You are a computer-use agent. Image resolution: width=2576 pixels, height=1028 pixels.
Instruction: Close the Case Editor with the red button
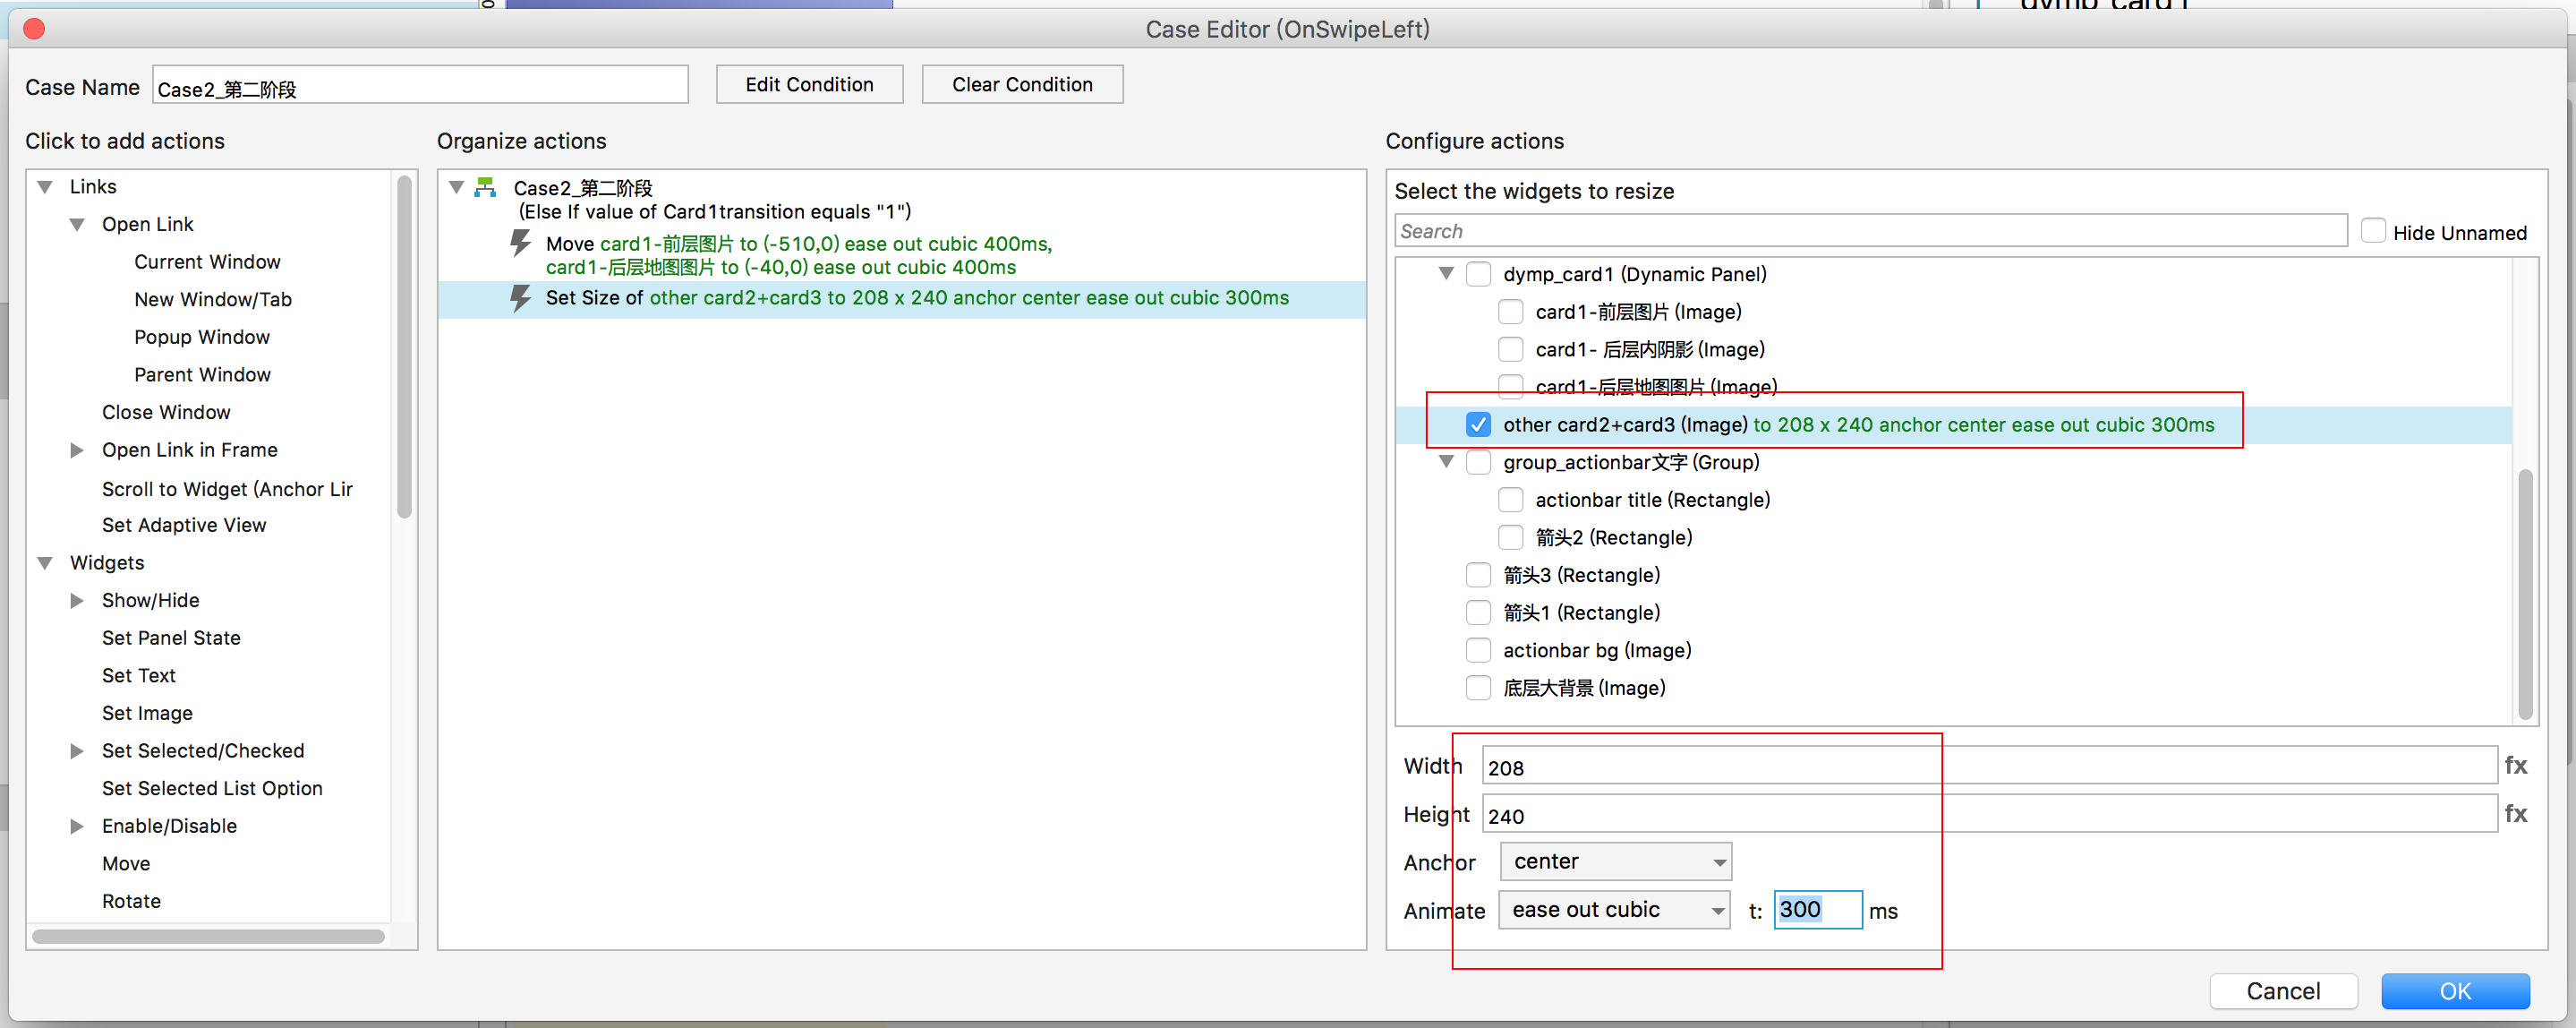(x=34, y=29)
